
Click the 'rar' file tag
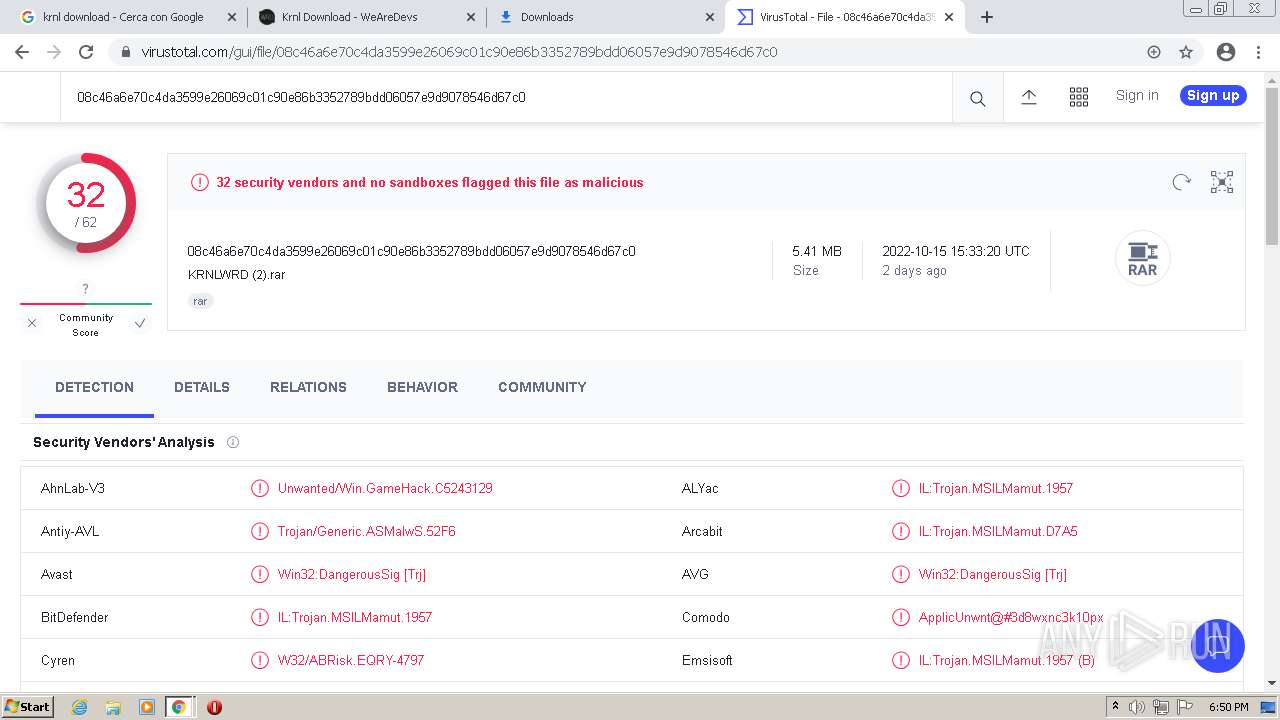tap(200, 301)
